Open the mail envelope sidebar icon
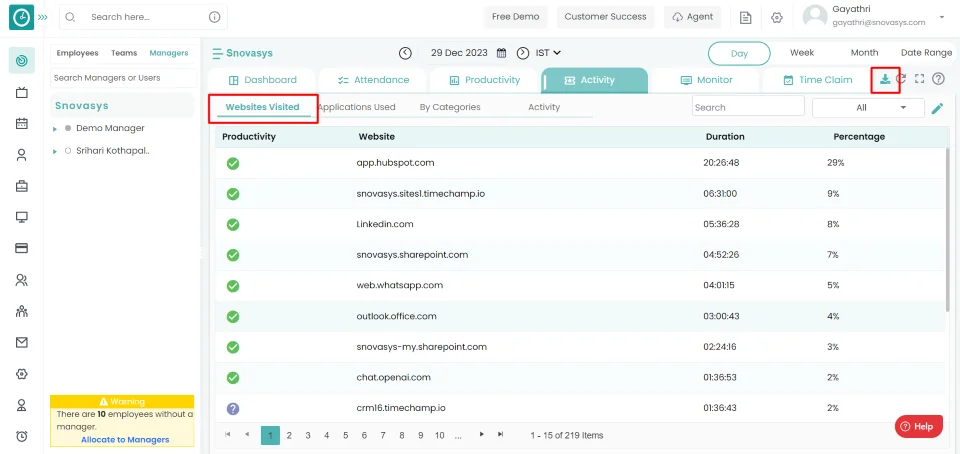 pos(21,343)
